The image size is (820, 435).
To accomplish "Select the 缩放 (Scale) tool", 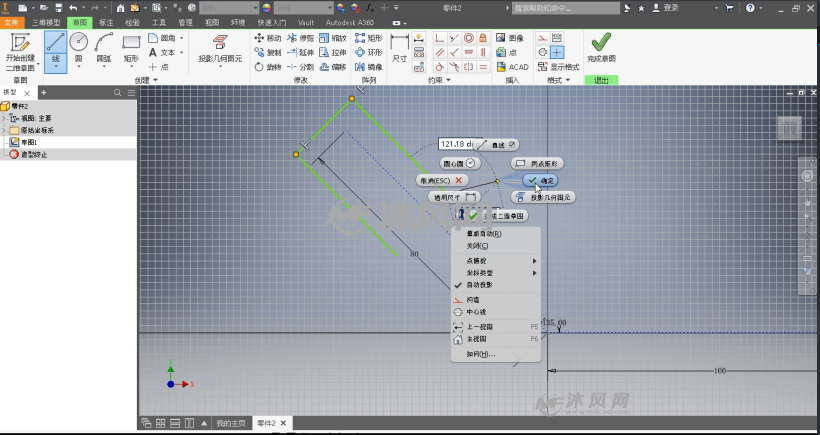I will [x=333, y=38].
